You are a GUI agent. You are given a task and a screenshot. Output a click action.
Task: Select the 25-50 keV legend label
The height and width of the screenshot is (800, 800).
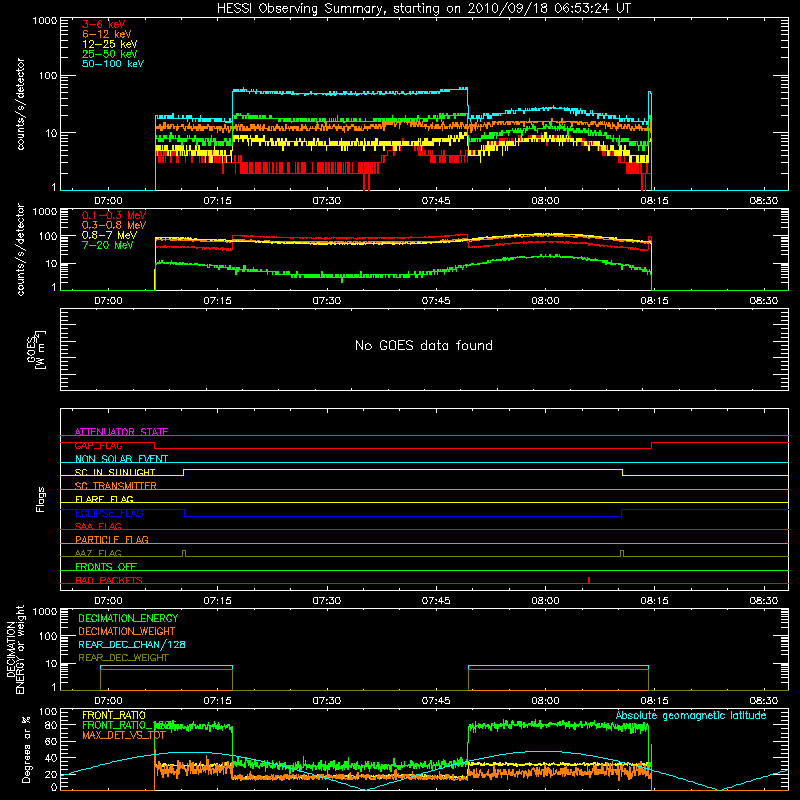coord(110,54)
